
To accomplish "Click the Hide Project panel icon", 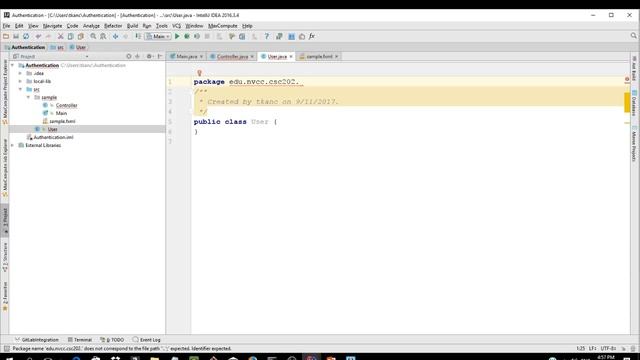I will tap(160, 56).
